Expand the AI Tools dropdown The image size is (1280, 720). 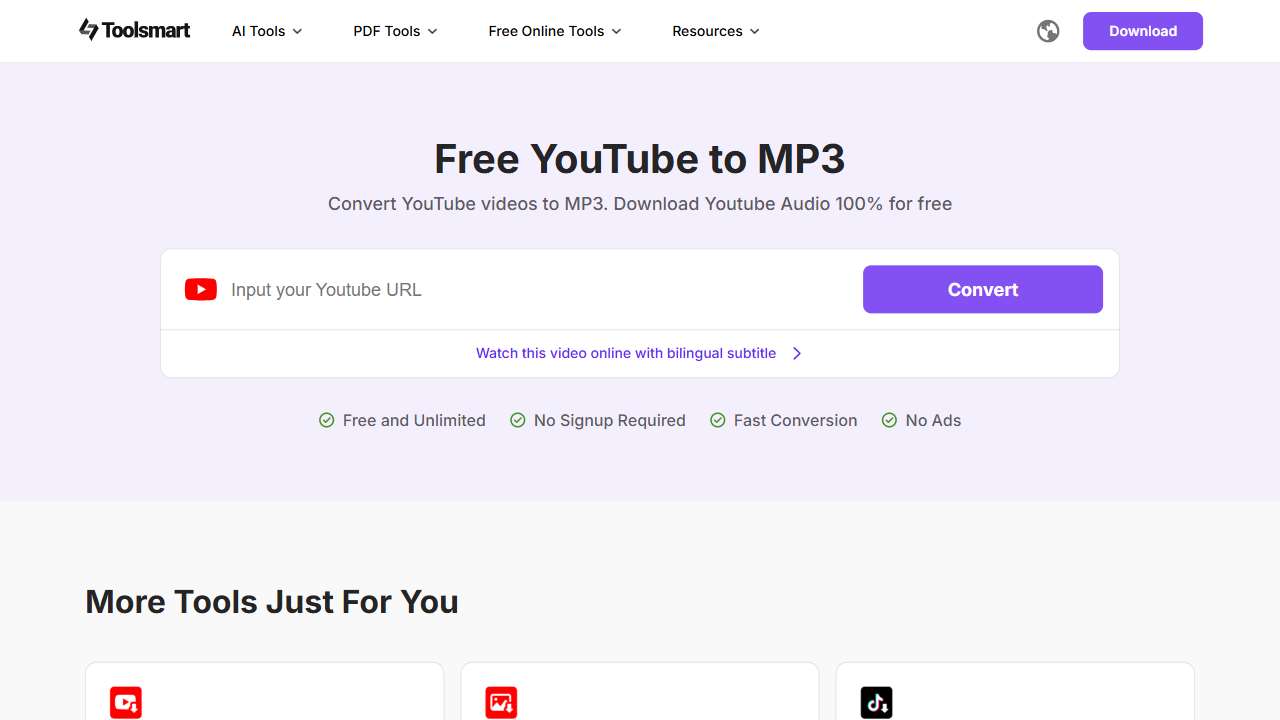pyautogui.click(x=265, y=31)
